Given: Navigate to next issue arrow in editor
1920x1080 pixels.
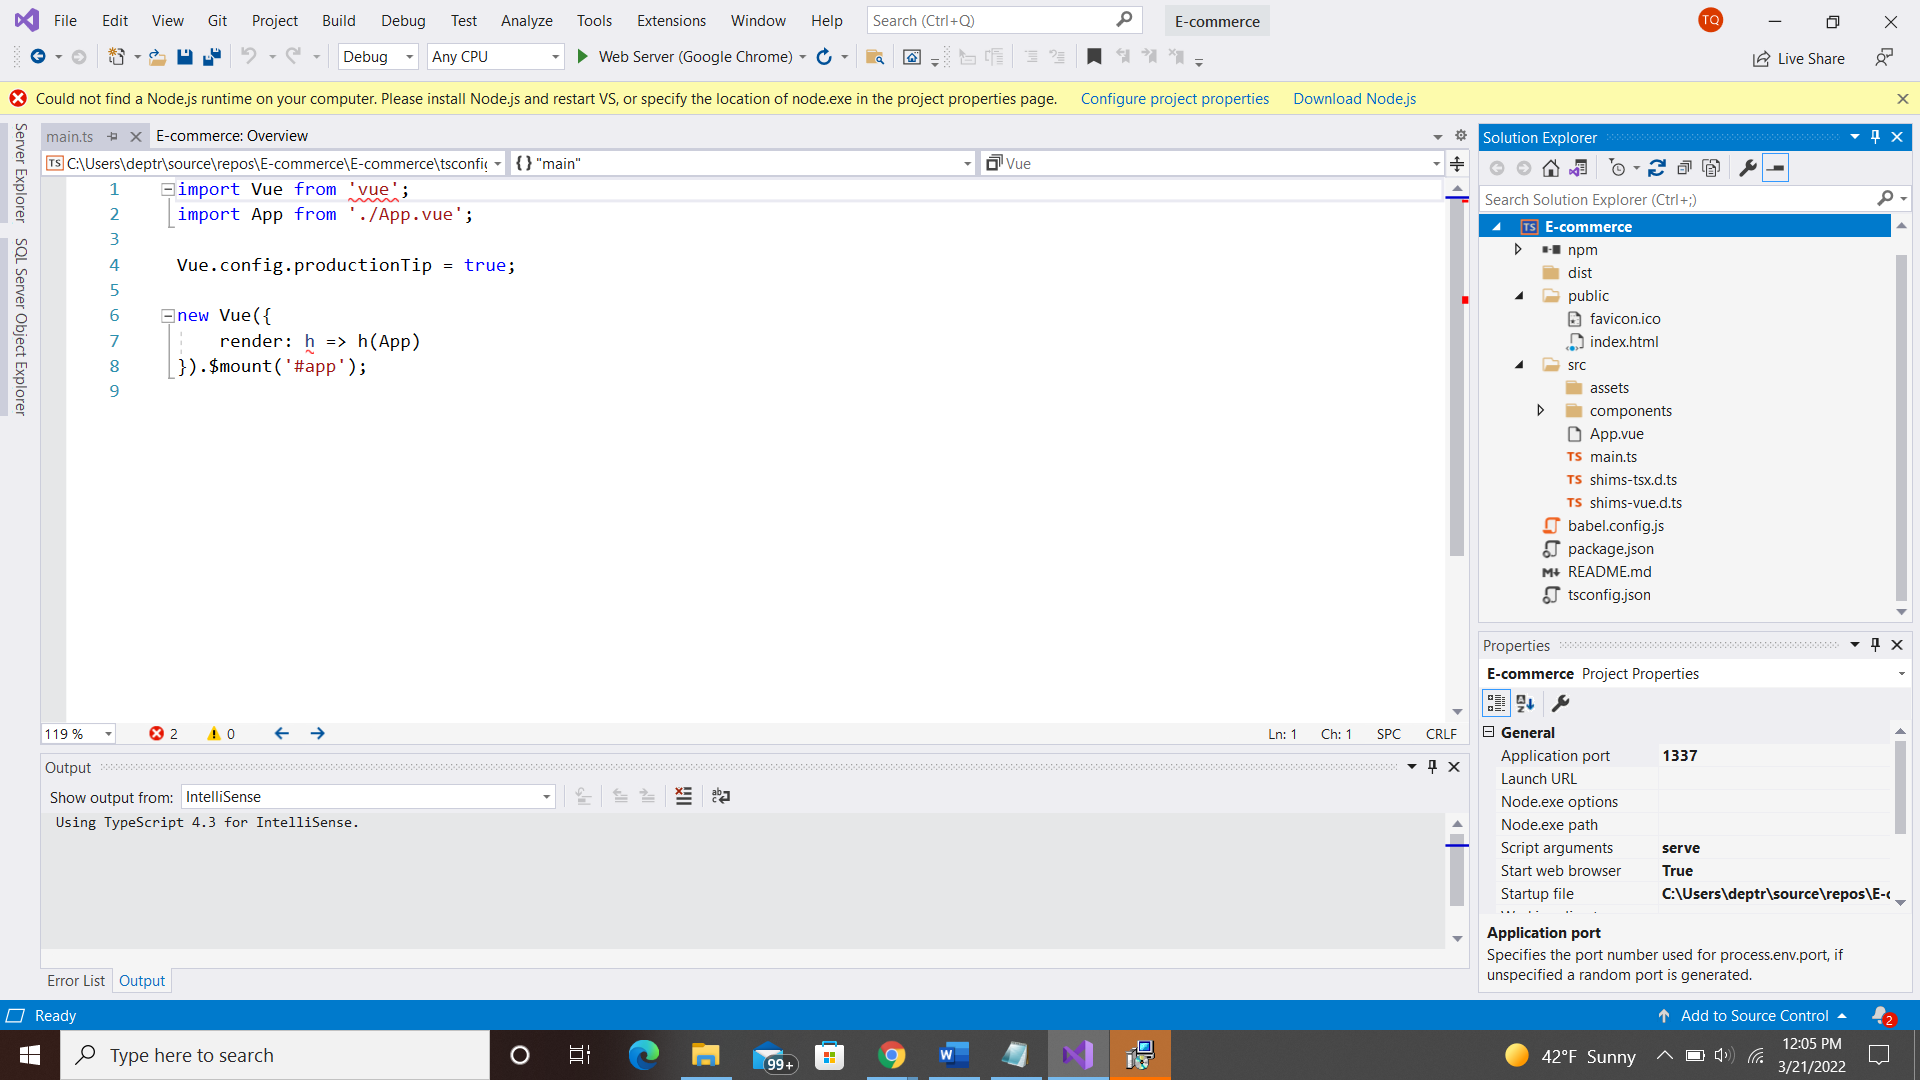Looking at the screenshot, I should click(318, 734).
